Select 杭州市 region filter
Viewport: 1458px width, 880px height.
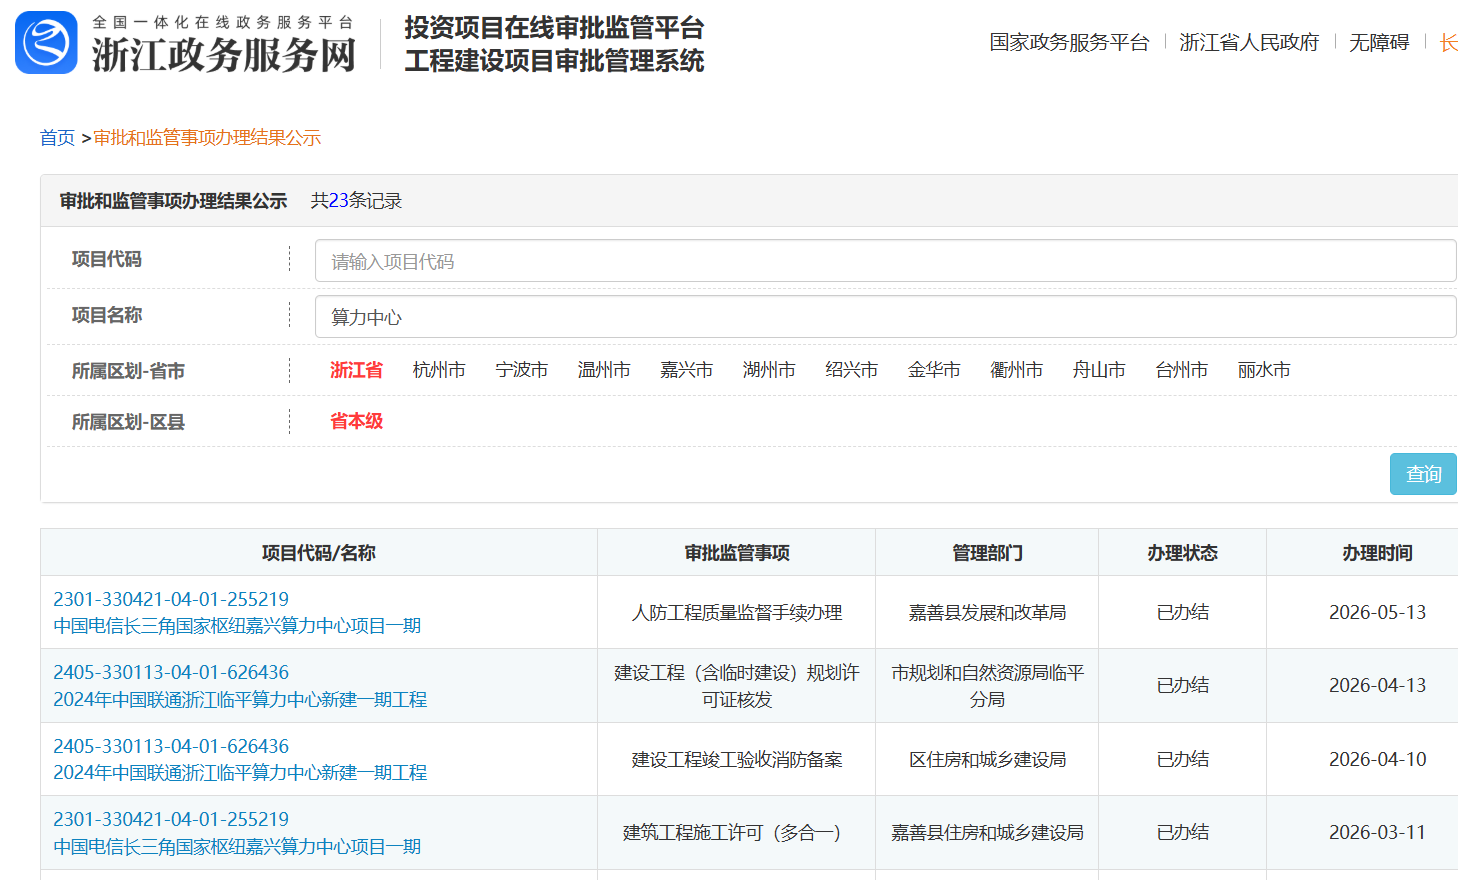439,370
